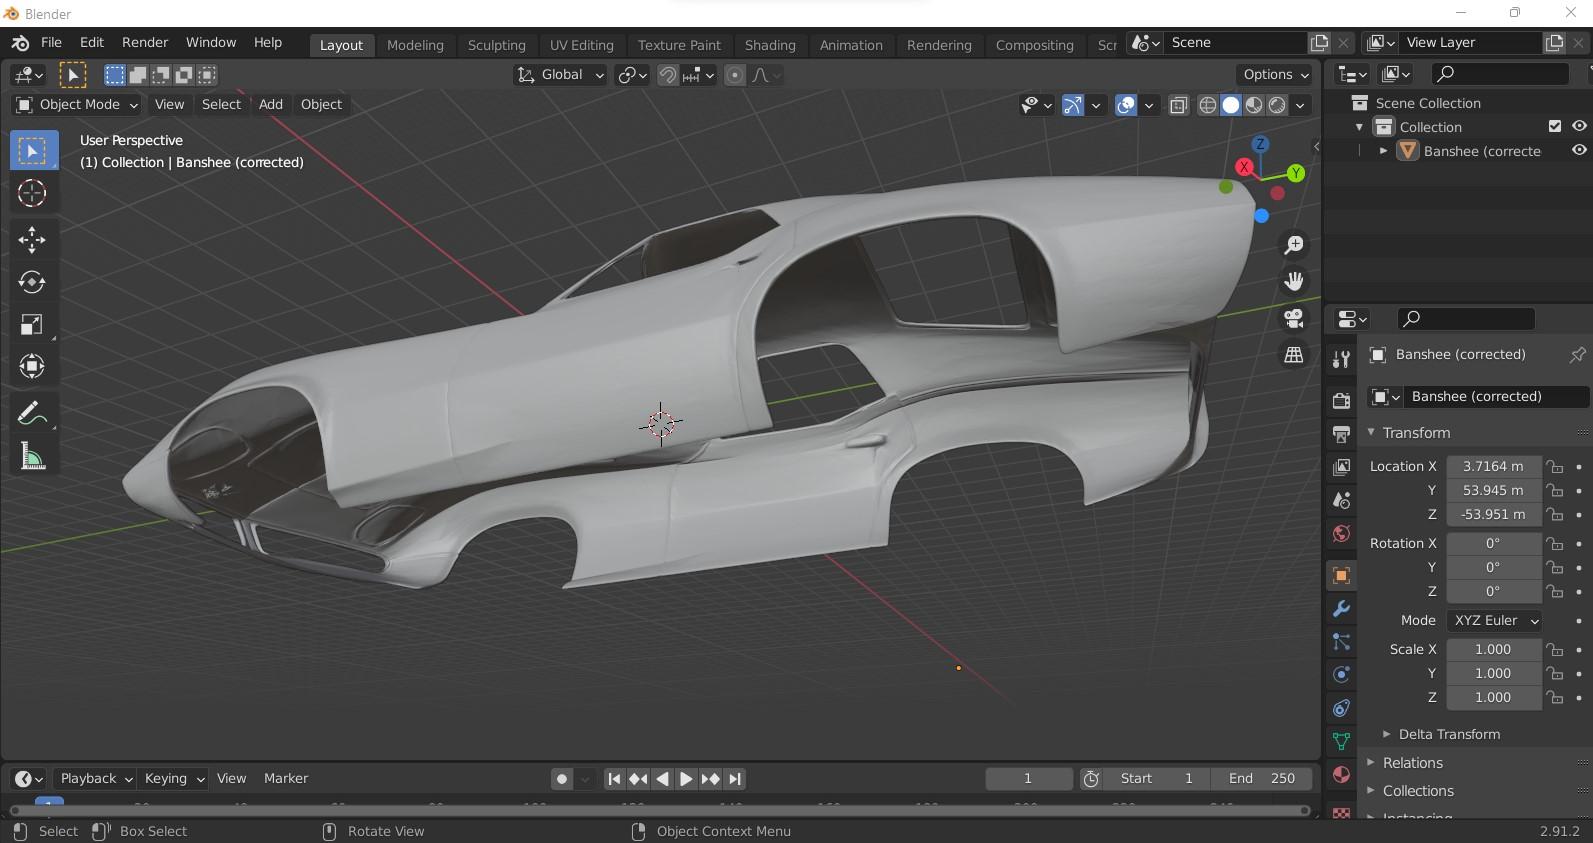Click the Blender logo menu icon

[20, 43]
